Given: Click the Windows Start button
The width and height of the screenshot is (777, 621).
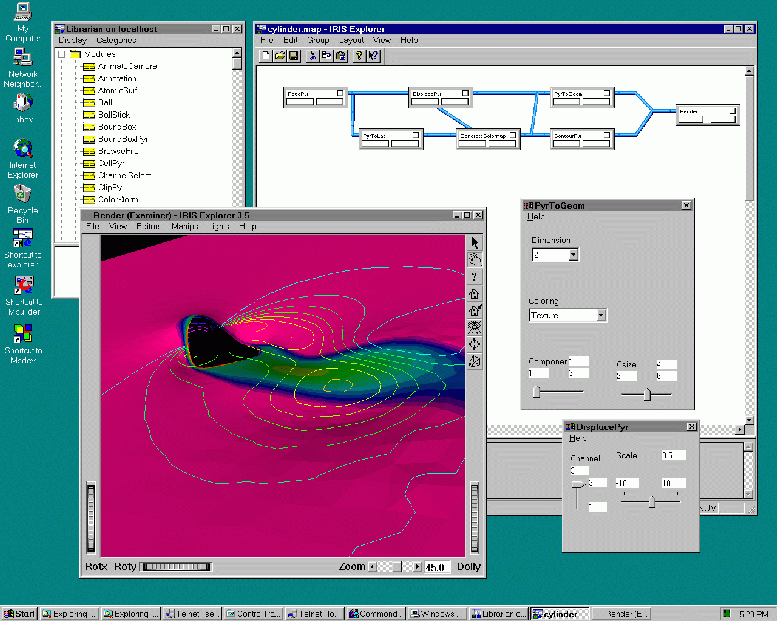Looking at the screenshot, I should tap(19, 613).
